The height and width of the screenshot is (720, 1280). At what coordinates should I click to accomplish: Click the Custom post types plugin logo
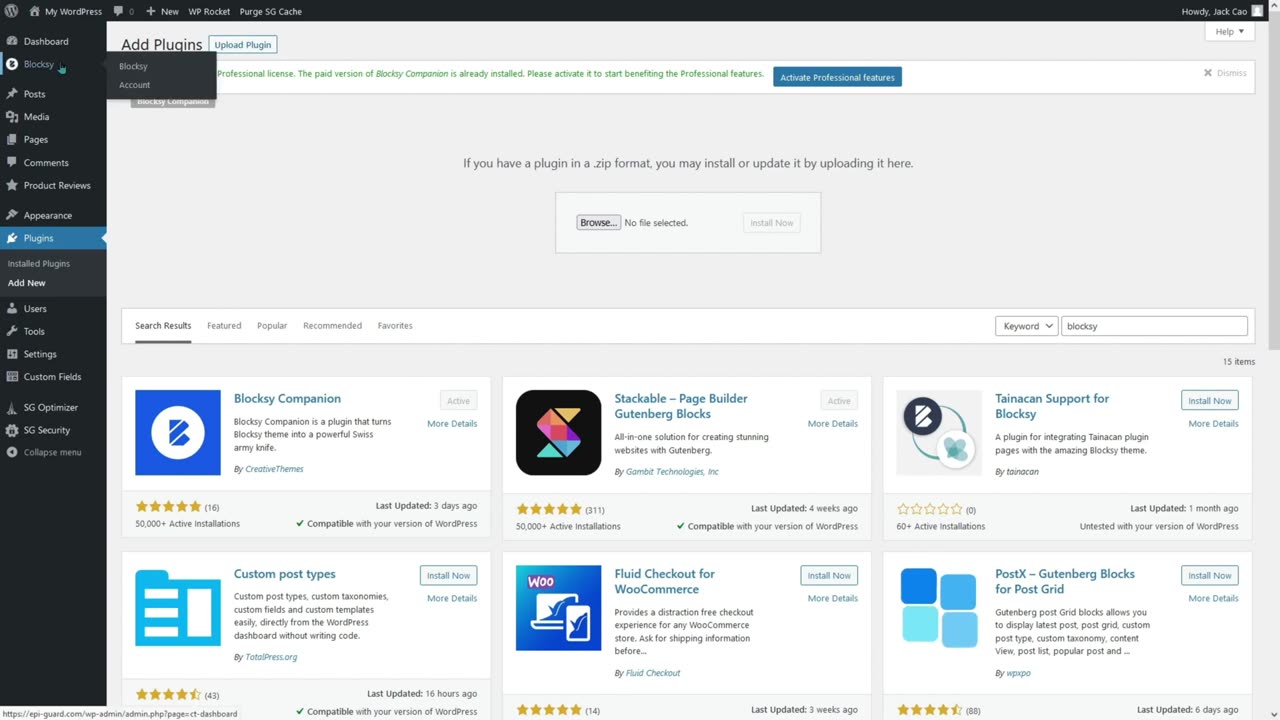click(178, 608)
